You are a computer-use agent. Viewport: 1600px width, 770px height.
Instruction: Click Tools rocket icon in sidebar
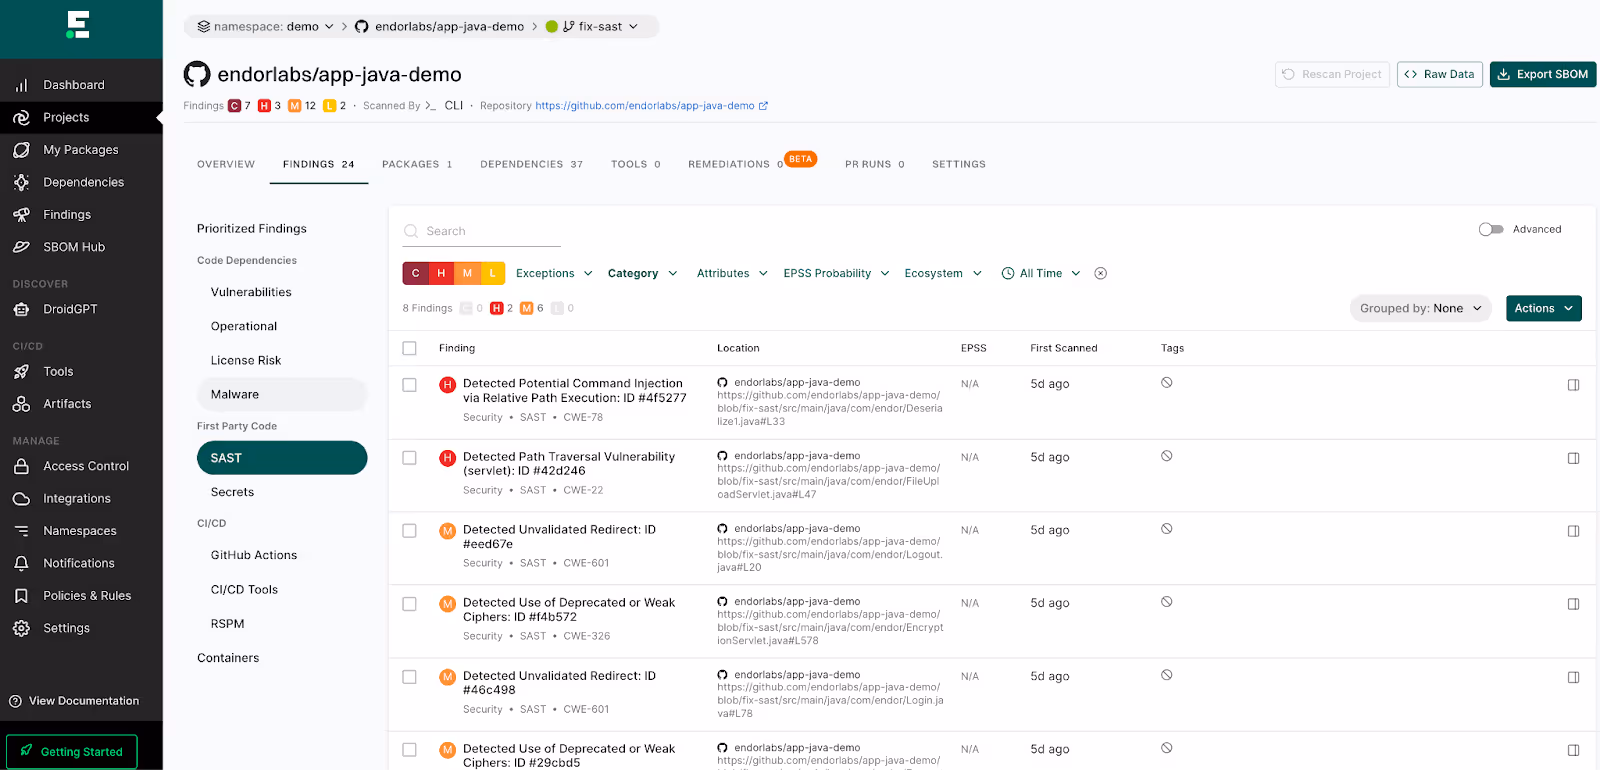[21, 371]
